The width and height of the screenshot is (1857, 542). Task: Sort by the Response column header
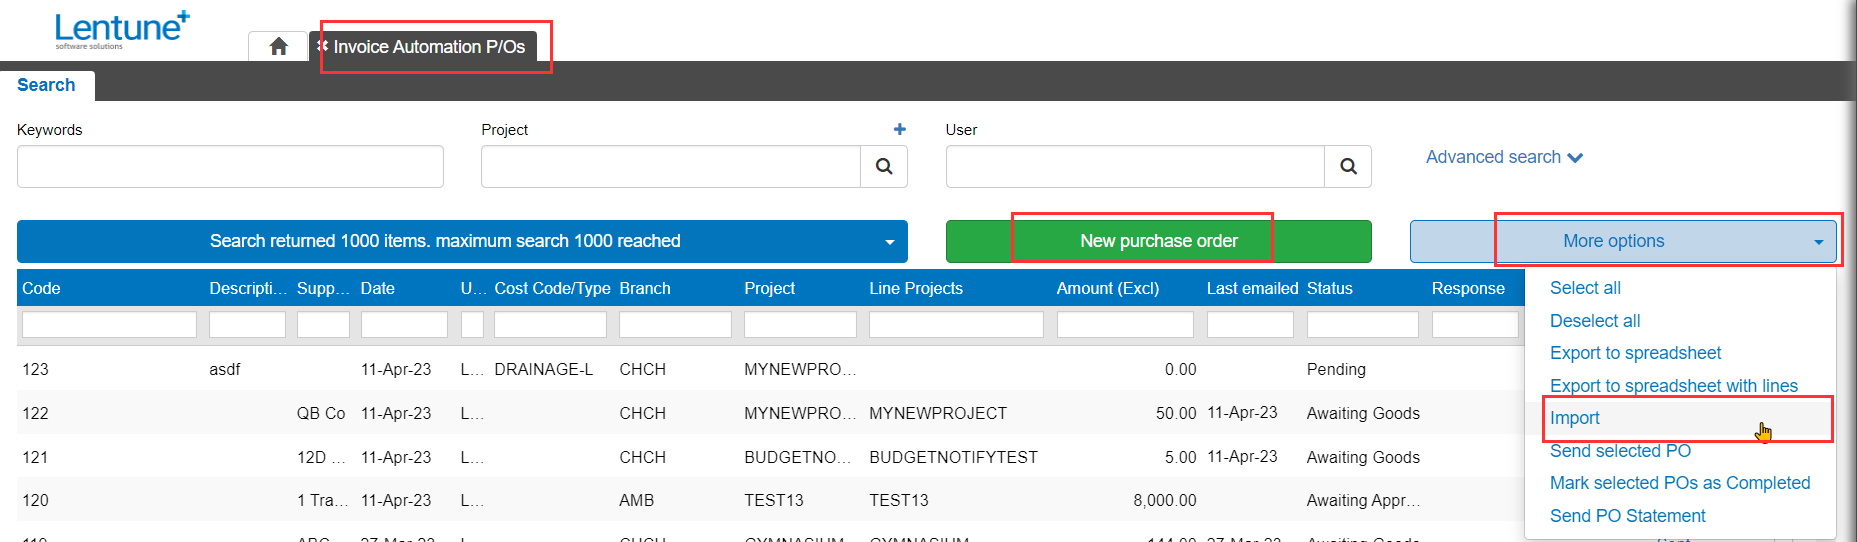tap(1468, 288)
